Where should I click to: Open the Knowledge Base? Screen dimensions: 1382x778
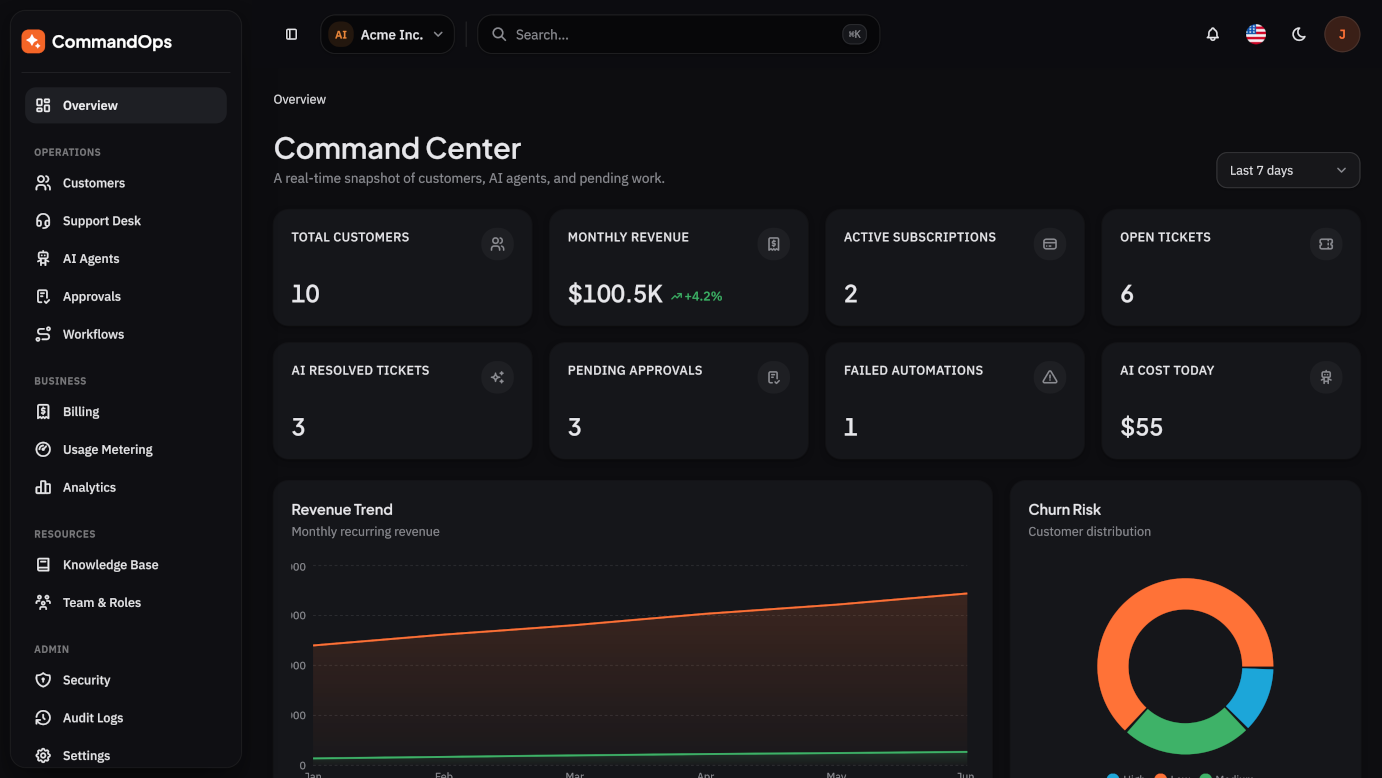pos(126,565)
